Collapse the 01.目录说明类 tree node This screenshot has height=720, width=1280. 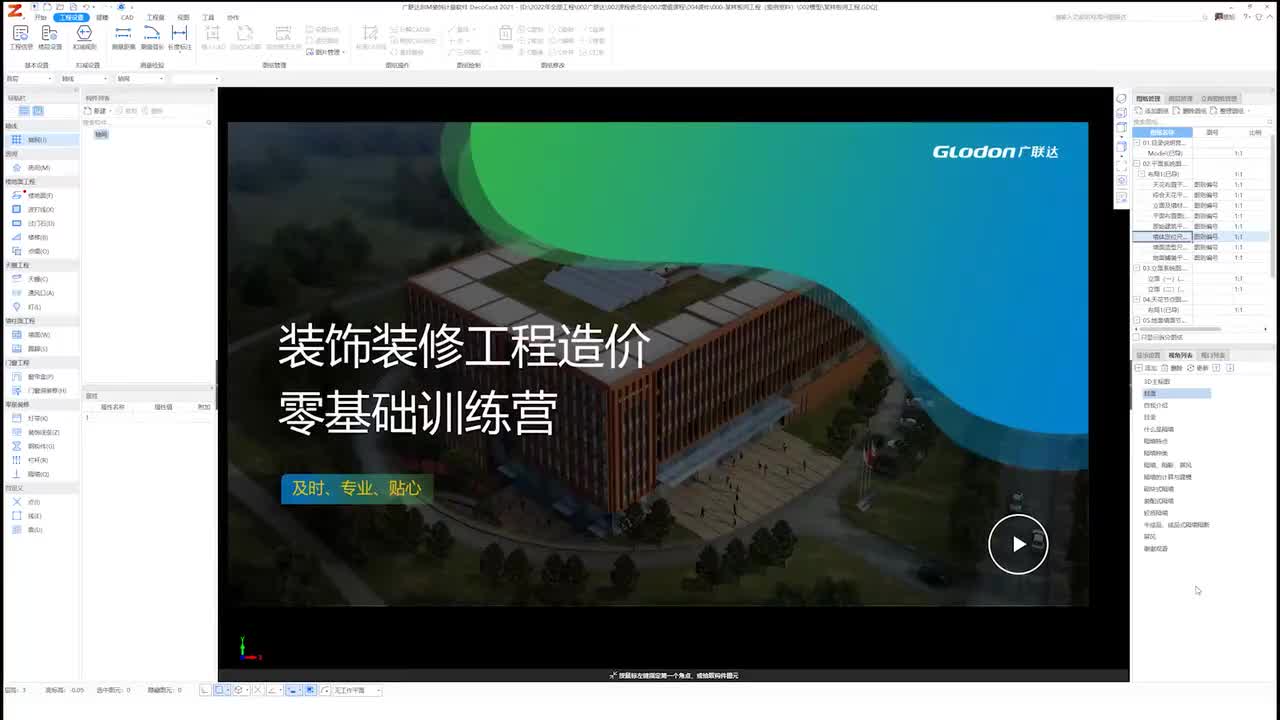(x=1137, y=143)
